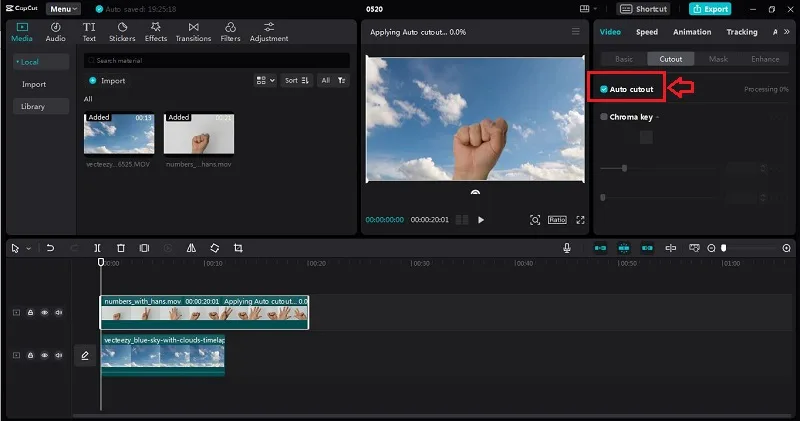Toggle clip linkage
800x421 pixels.
(647, 248)
